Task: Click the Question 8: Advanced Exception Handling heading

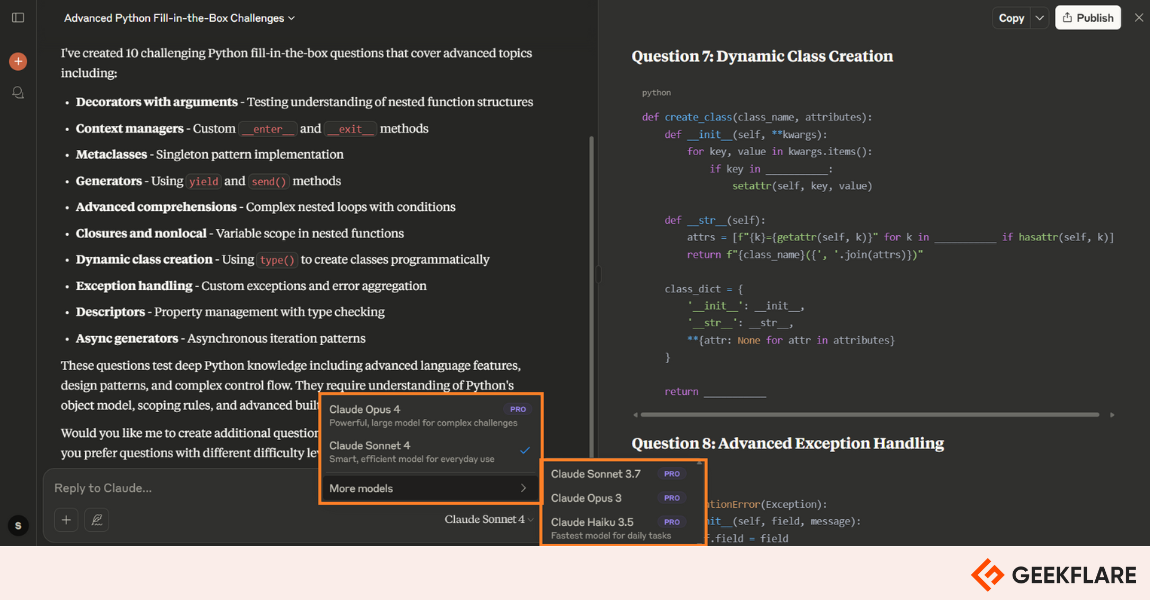Action: pos(788,443)
